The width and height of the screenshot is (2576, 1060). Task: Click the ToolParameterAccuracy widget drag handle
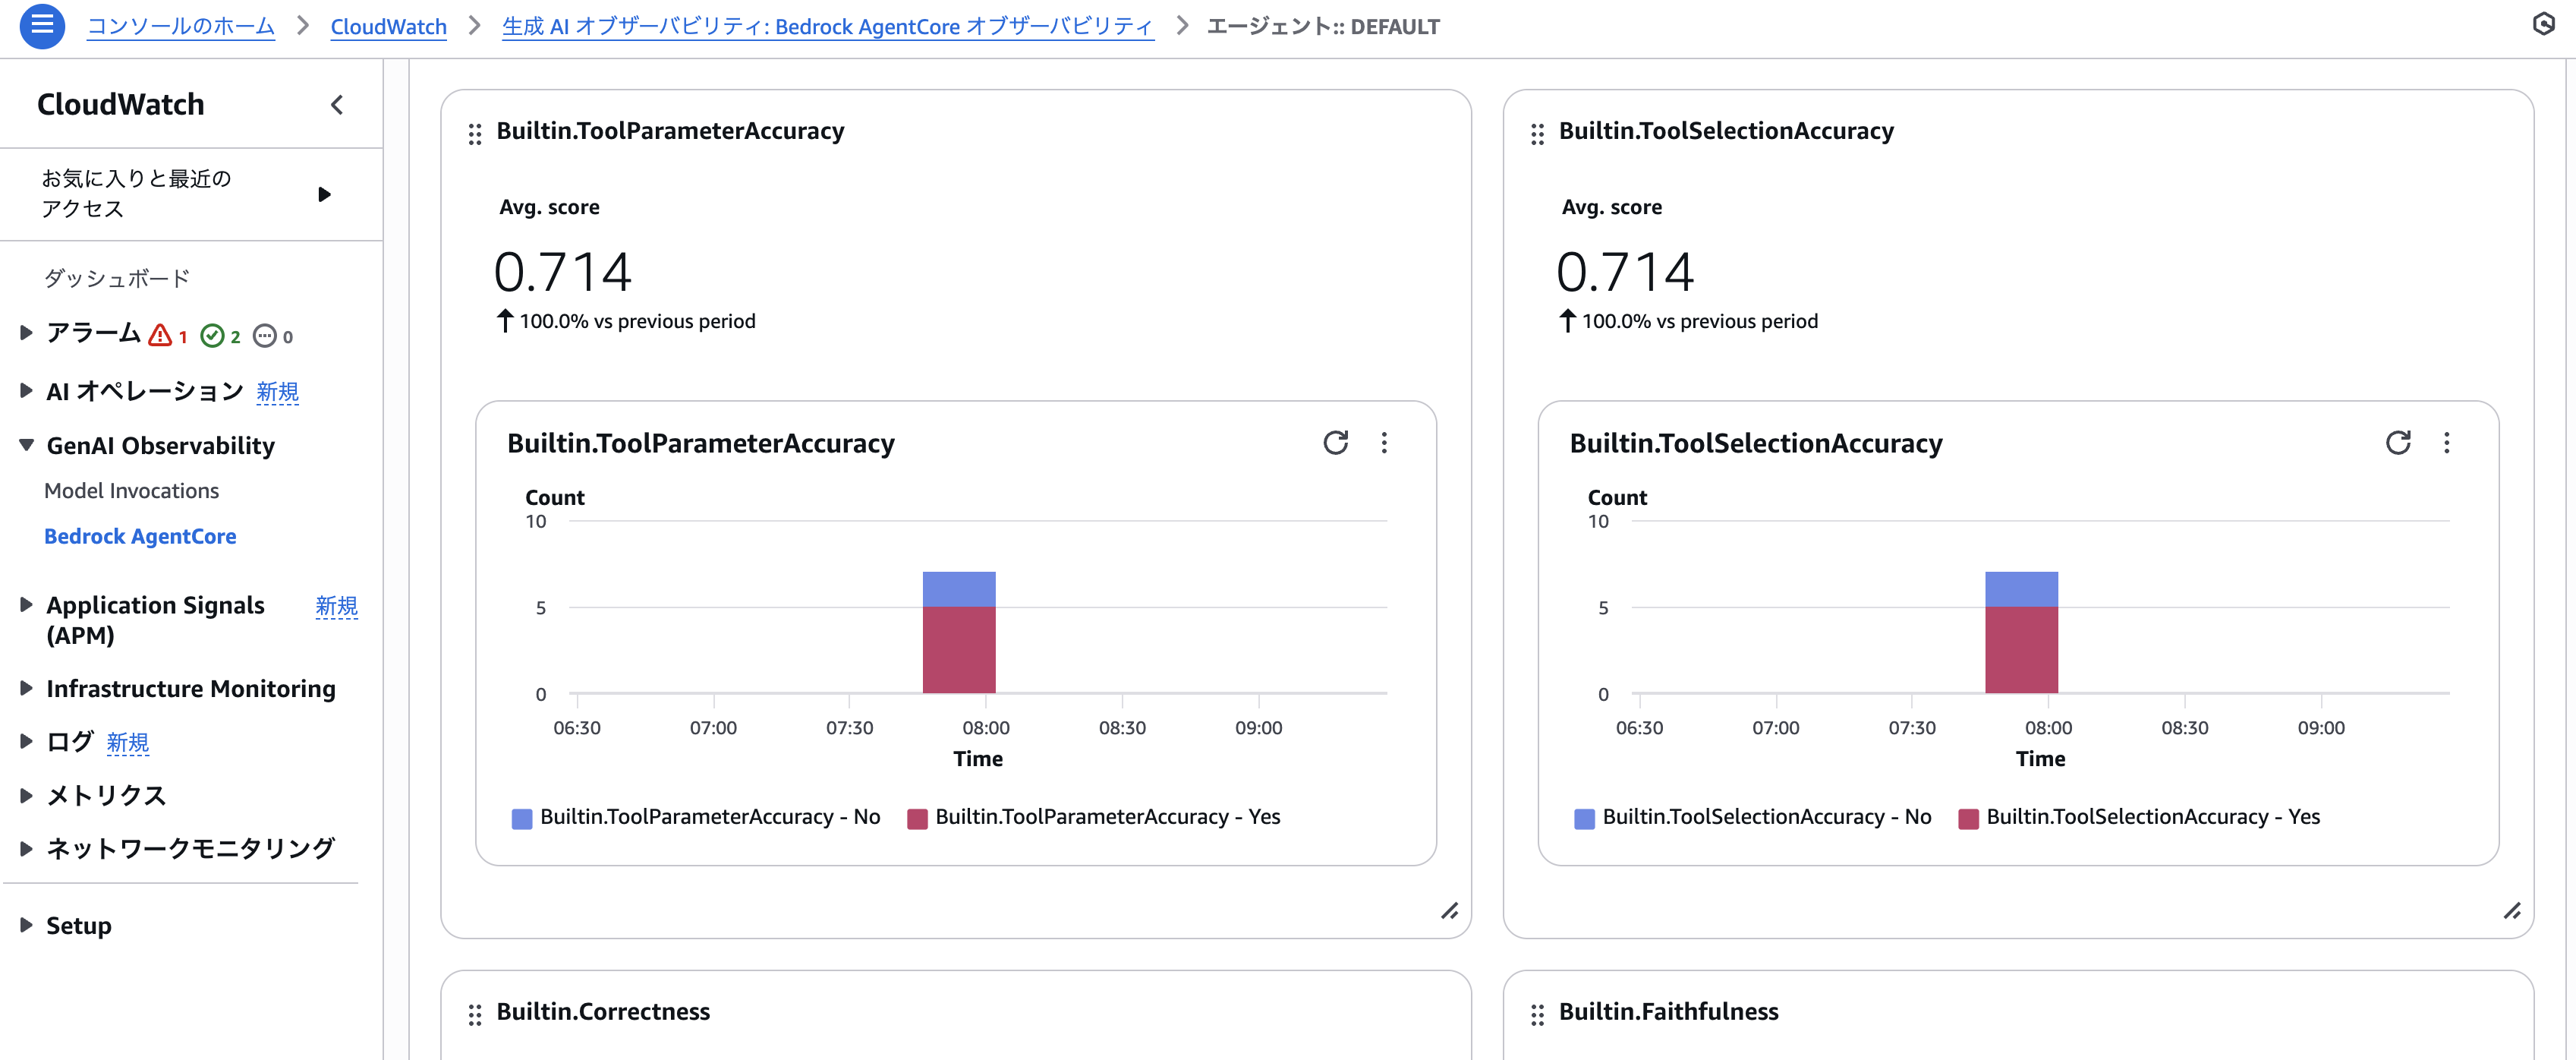(x=475, y=133)
